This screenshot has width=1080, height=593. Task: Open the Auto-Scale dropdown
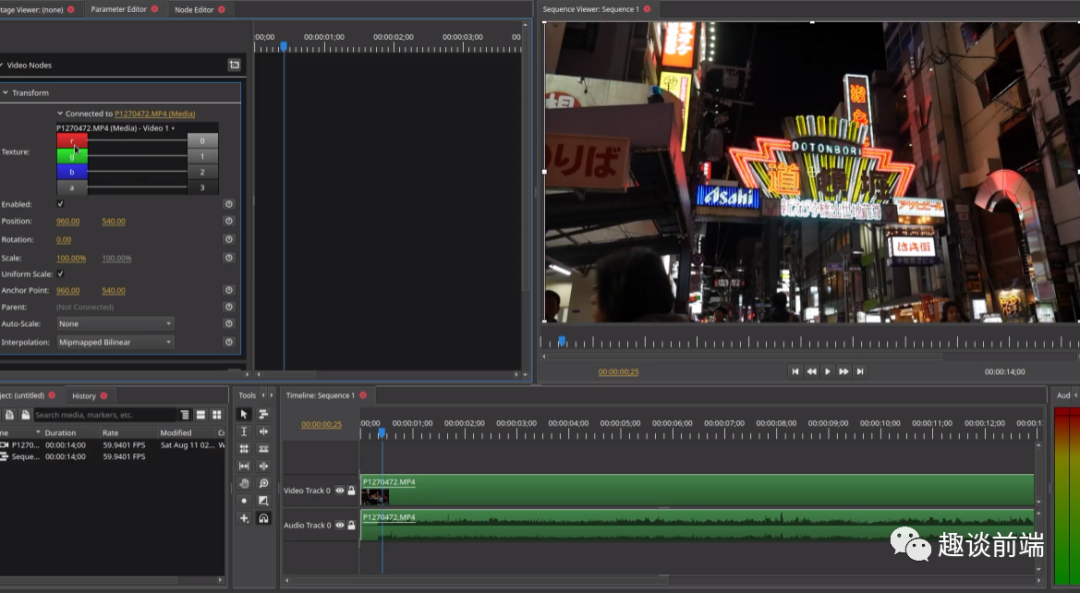tap(114, 324)
